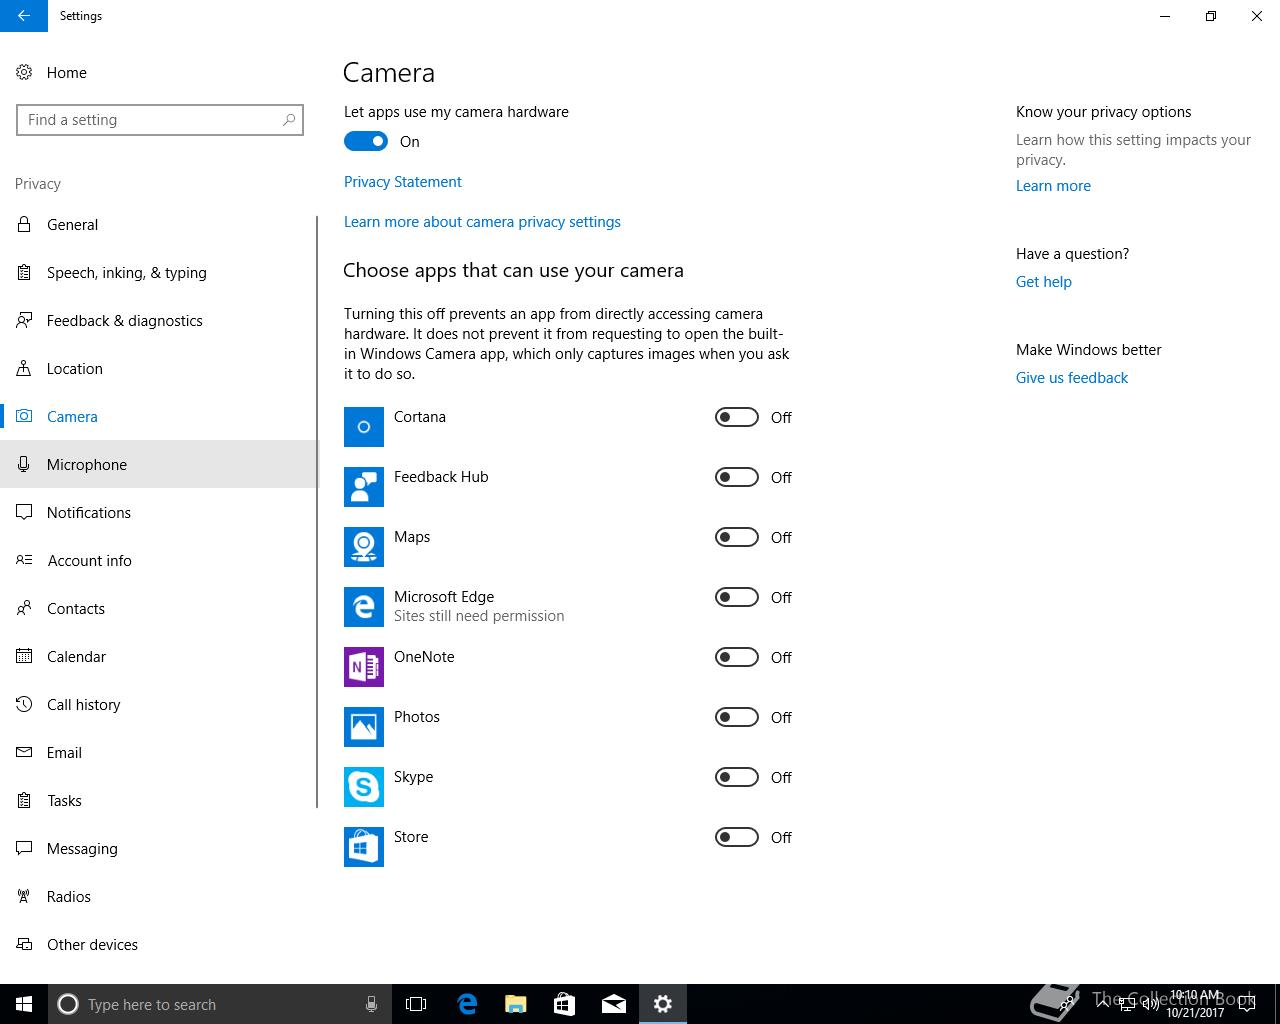Launch Edge from the taskbar
The width and height of the screenshot is (1280, 1024).
click(x=467, y=1004)
